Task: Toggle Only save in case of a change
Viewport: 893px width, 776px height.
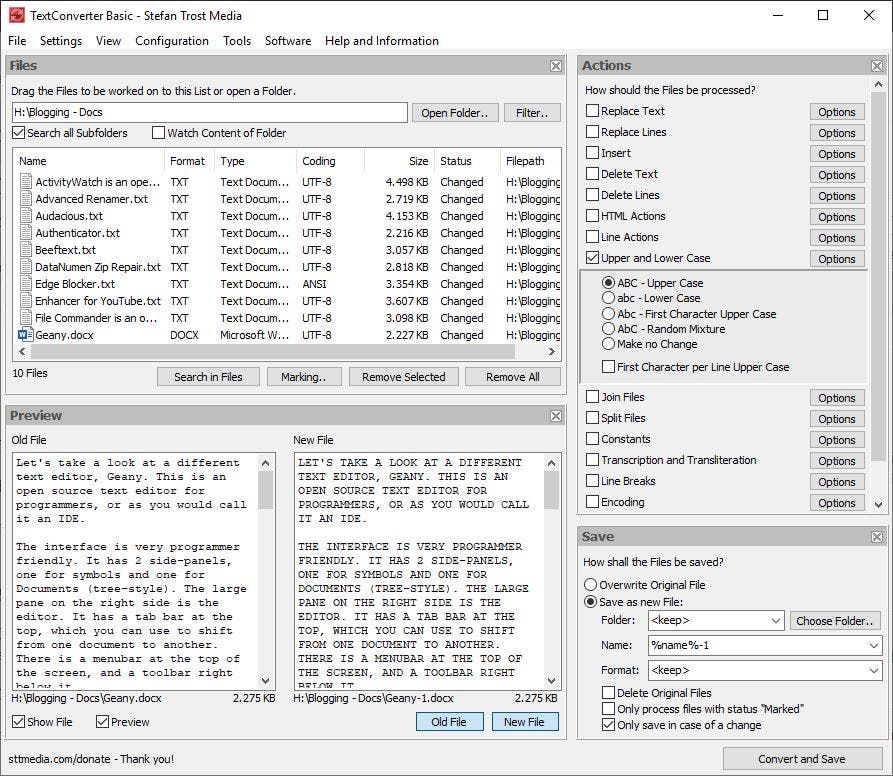Action: (x=608, y=725)
